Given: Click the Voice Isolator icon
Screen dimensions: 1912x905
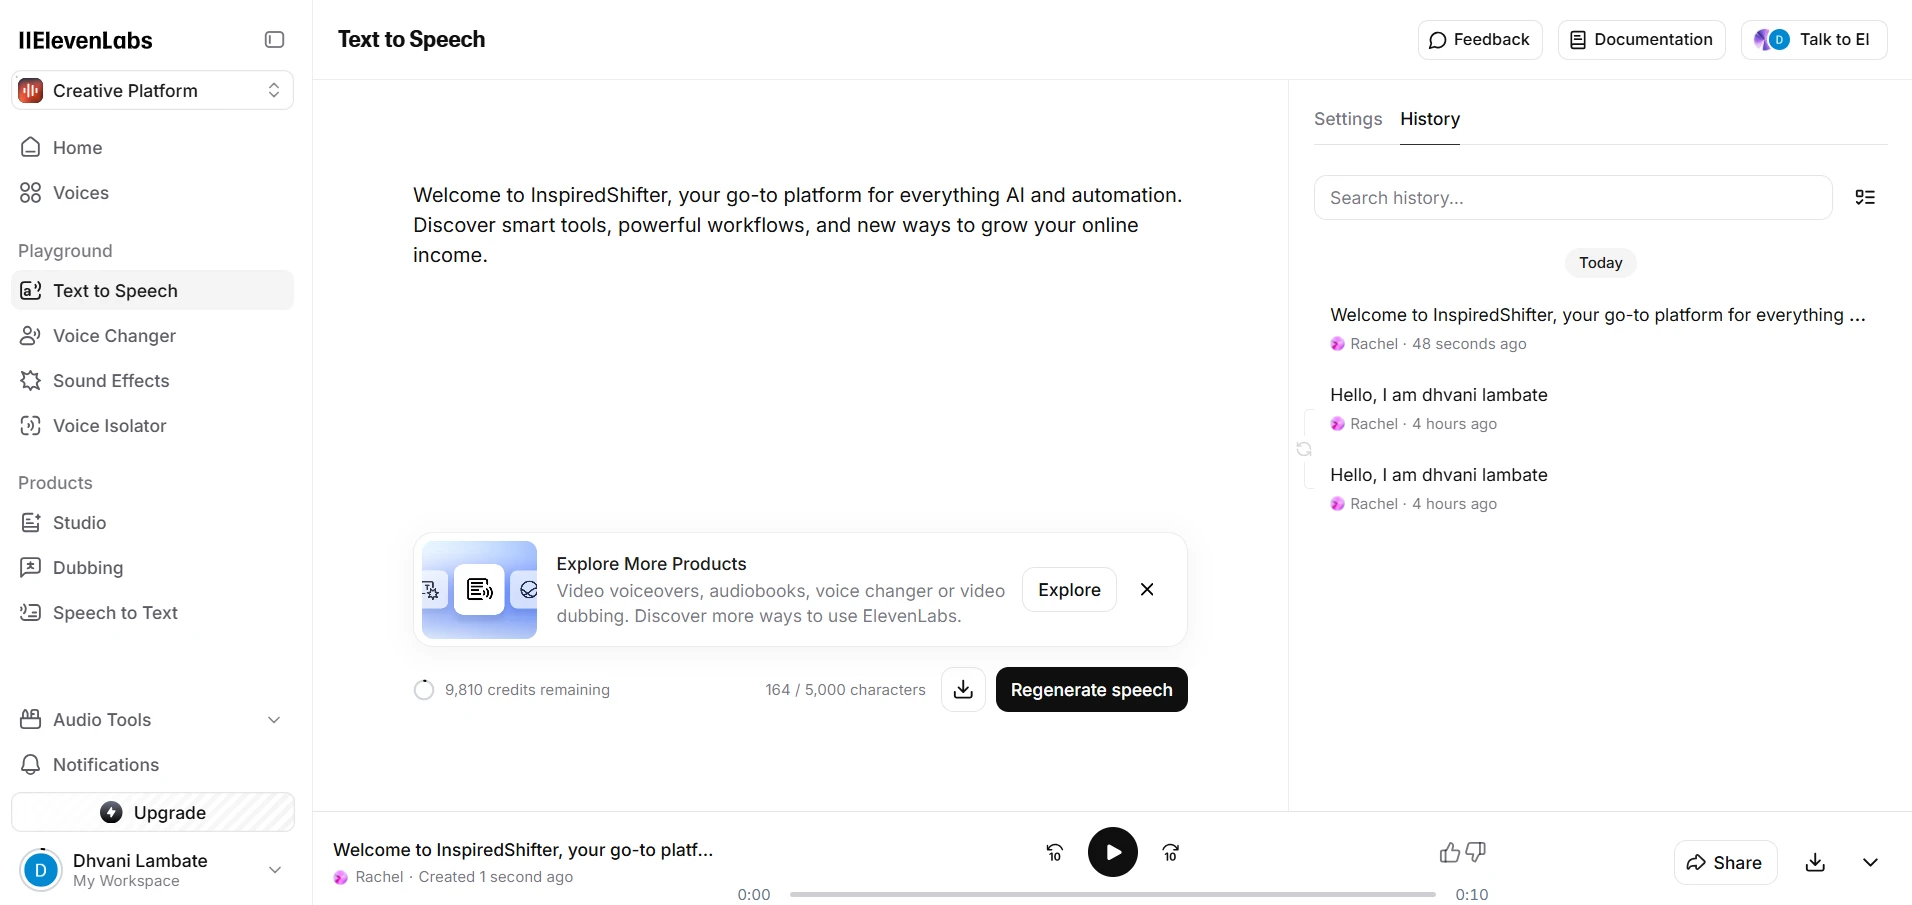Looking at the screenshot, I should click(x=31, y=425).
